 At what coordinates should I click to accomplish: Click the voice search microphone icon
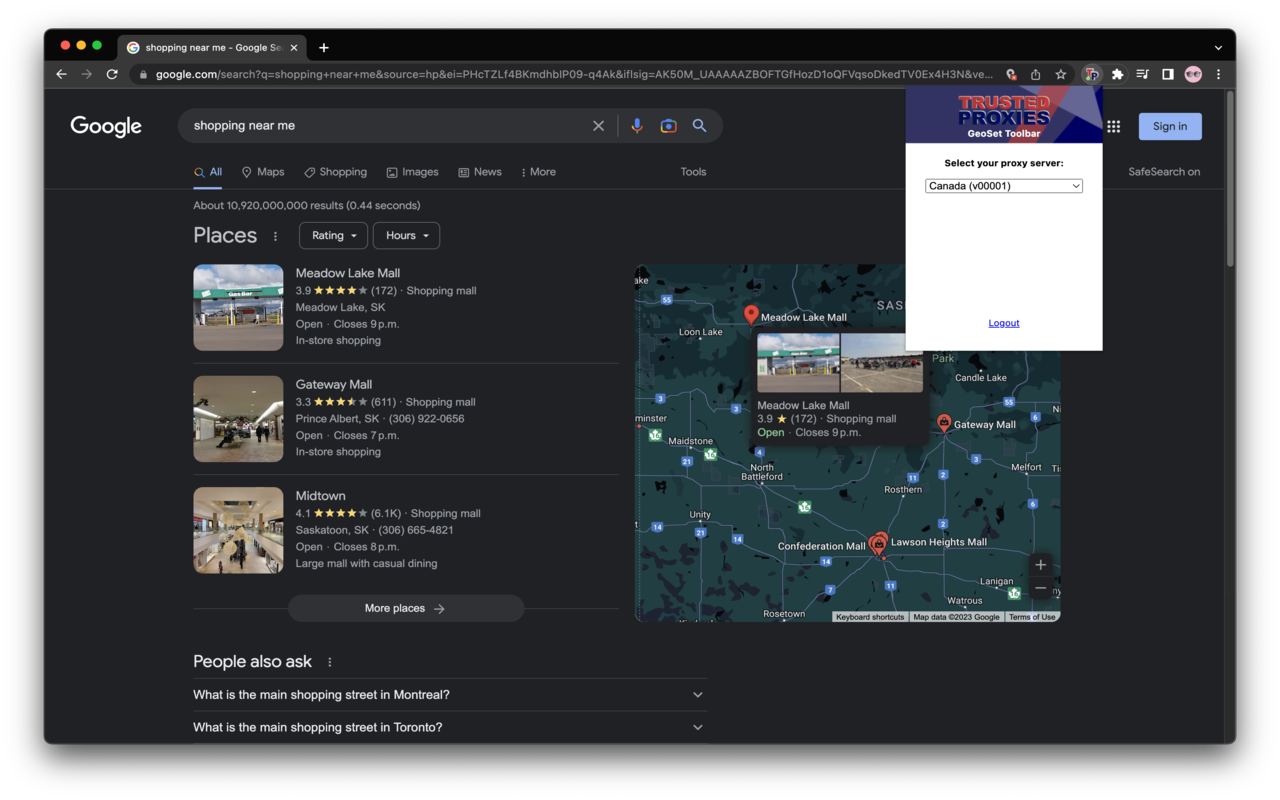pyautogui.click(x=637, y=125)
